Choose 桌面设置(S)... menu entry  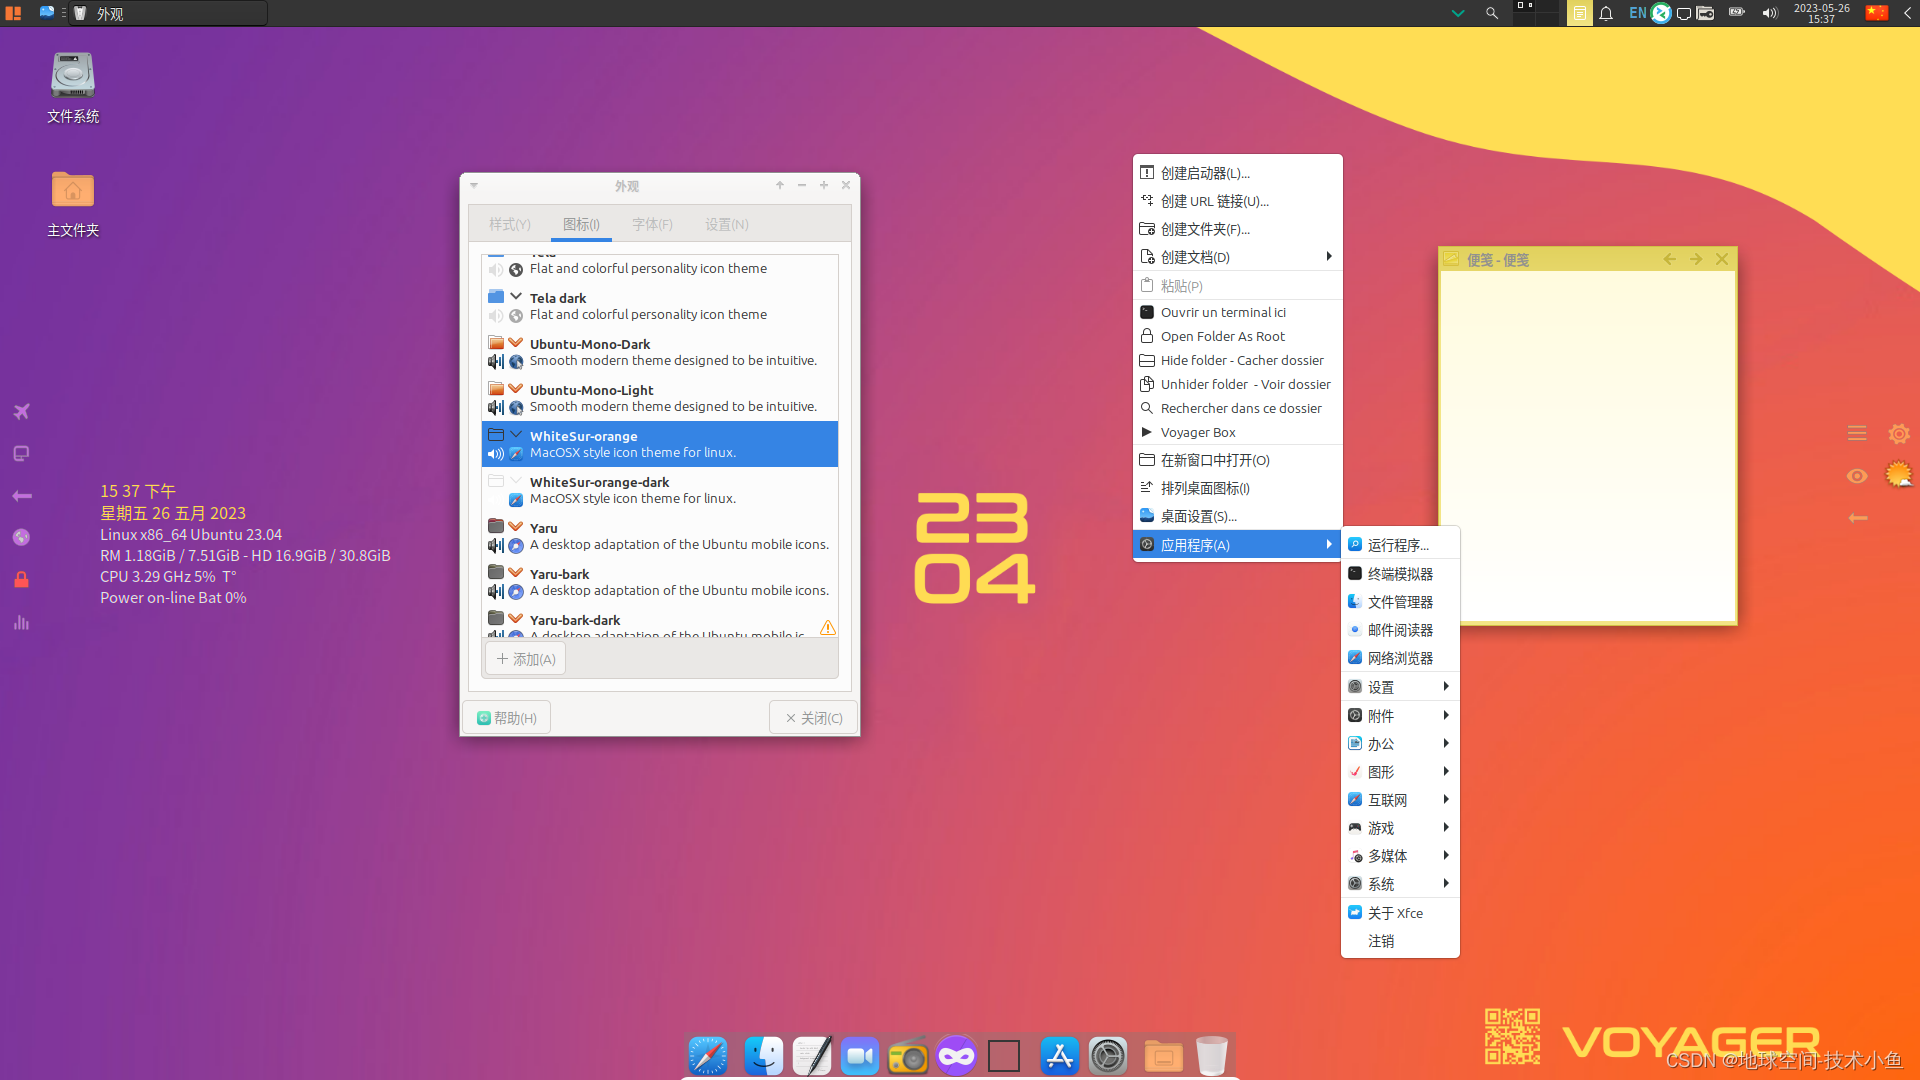click(x=1238, y=516)
